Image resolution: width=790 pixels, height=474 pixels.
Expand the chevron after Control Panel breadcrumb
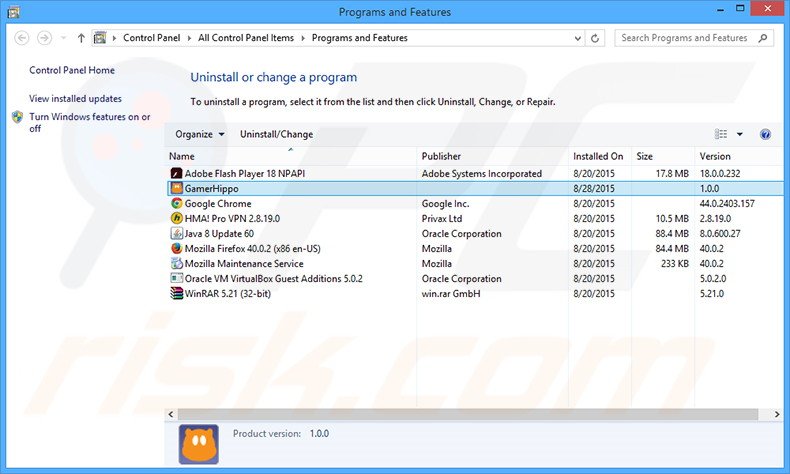click(189, 38)
